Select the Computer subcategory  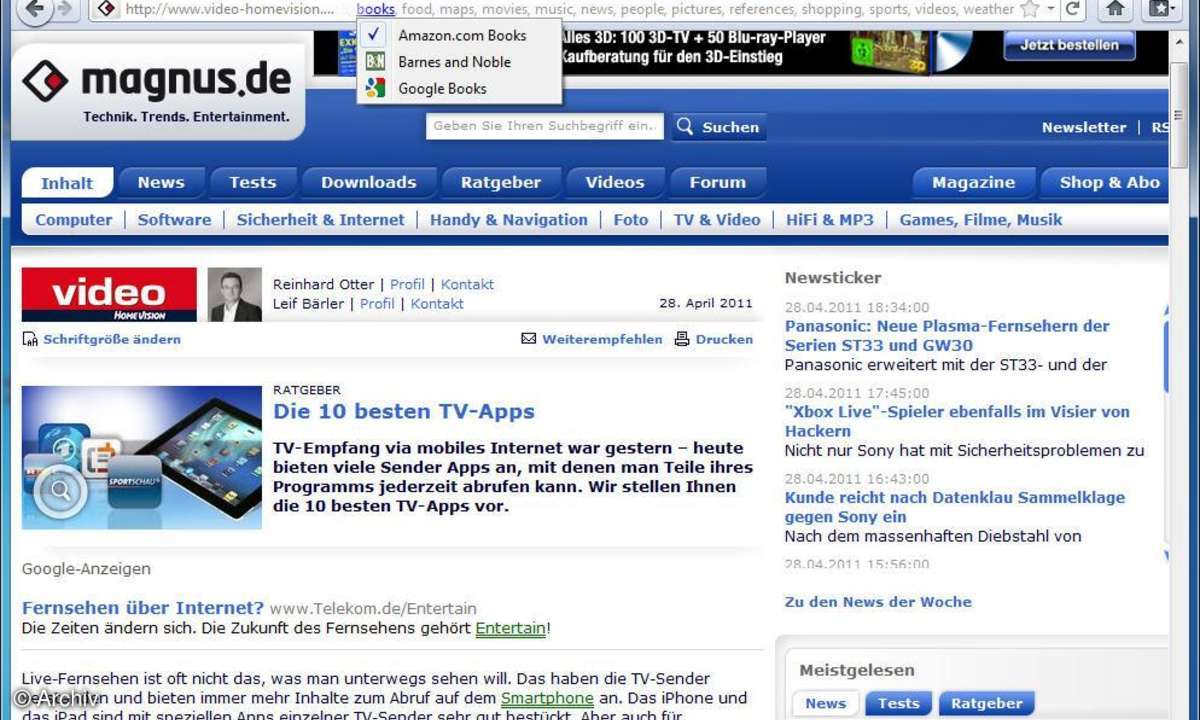[74, 220]
